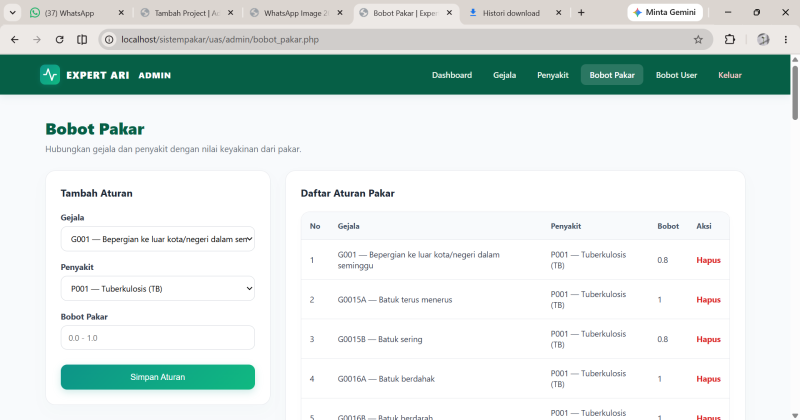Open the browser profile avatar
The width and height of the screenshot is (800, 420).
point(763,39)
